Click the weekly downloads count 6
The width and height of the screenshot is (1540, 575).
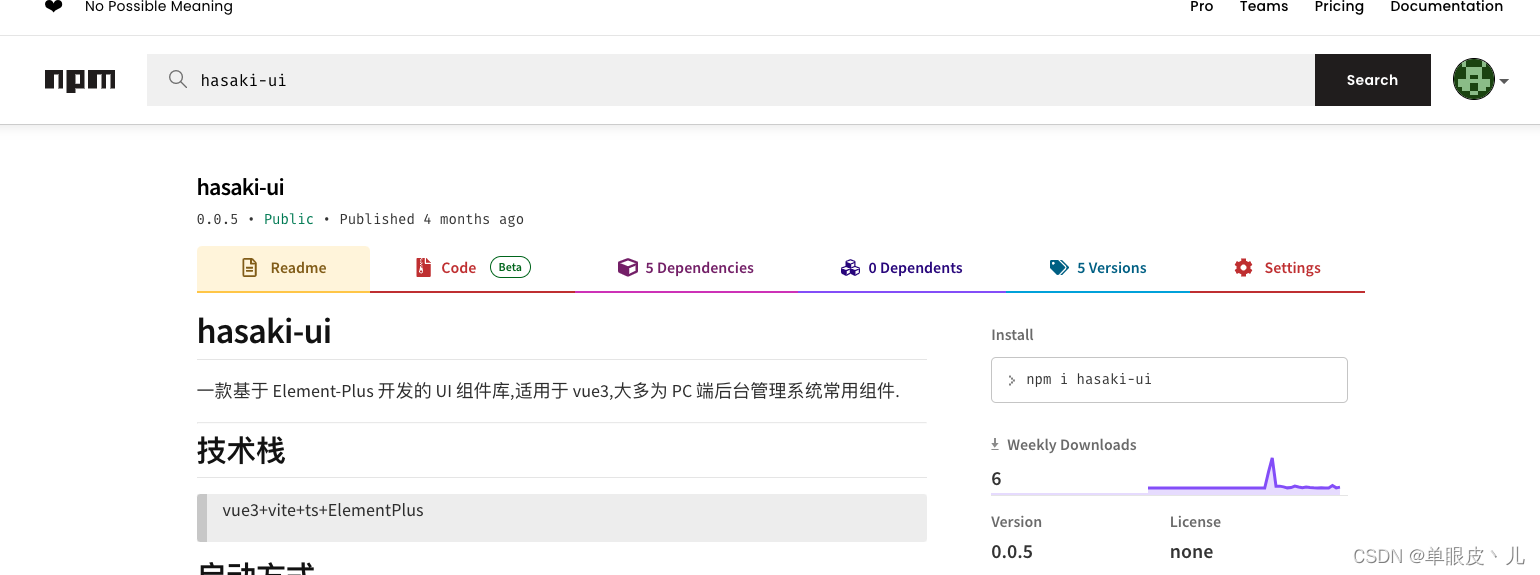tap(996, 479)
